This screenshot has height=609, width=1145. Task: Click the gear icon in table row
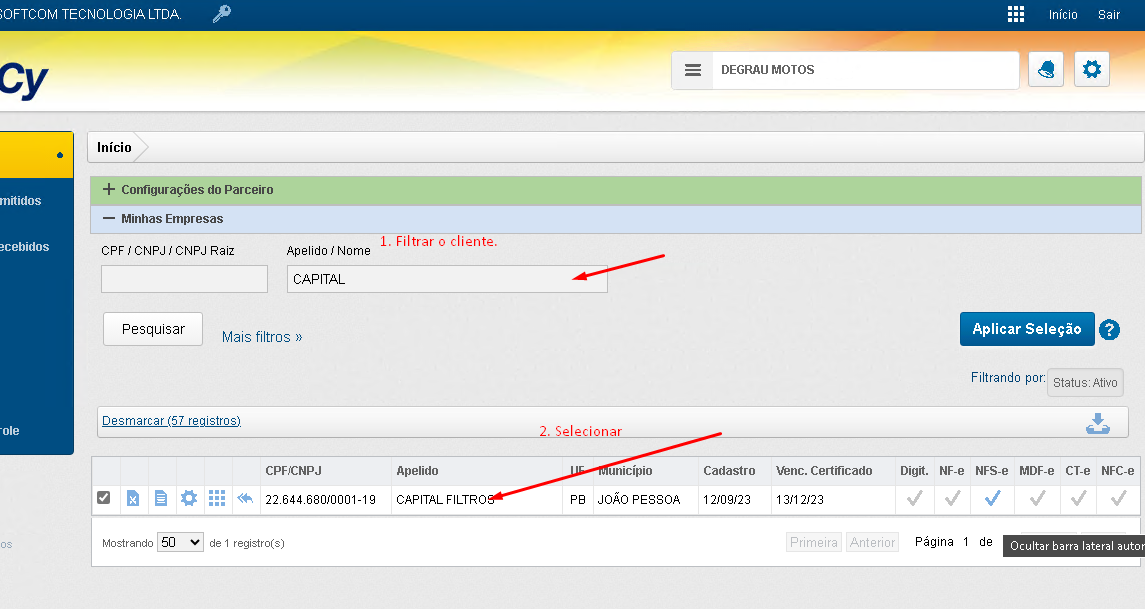tap(188, 499)
